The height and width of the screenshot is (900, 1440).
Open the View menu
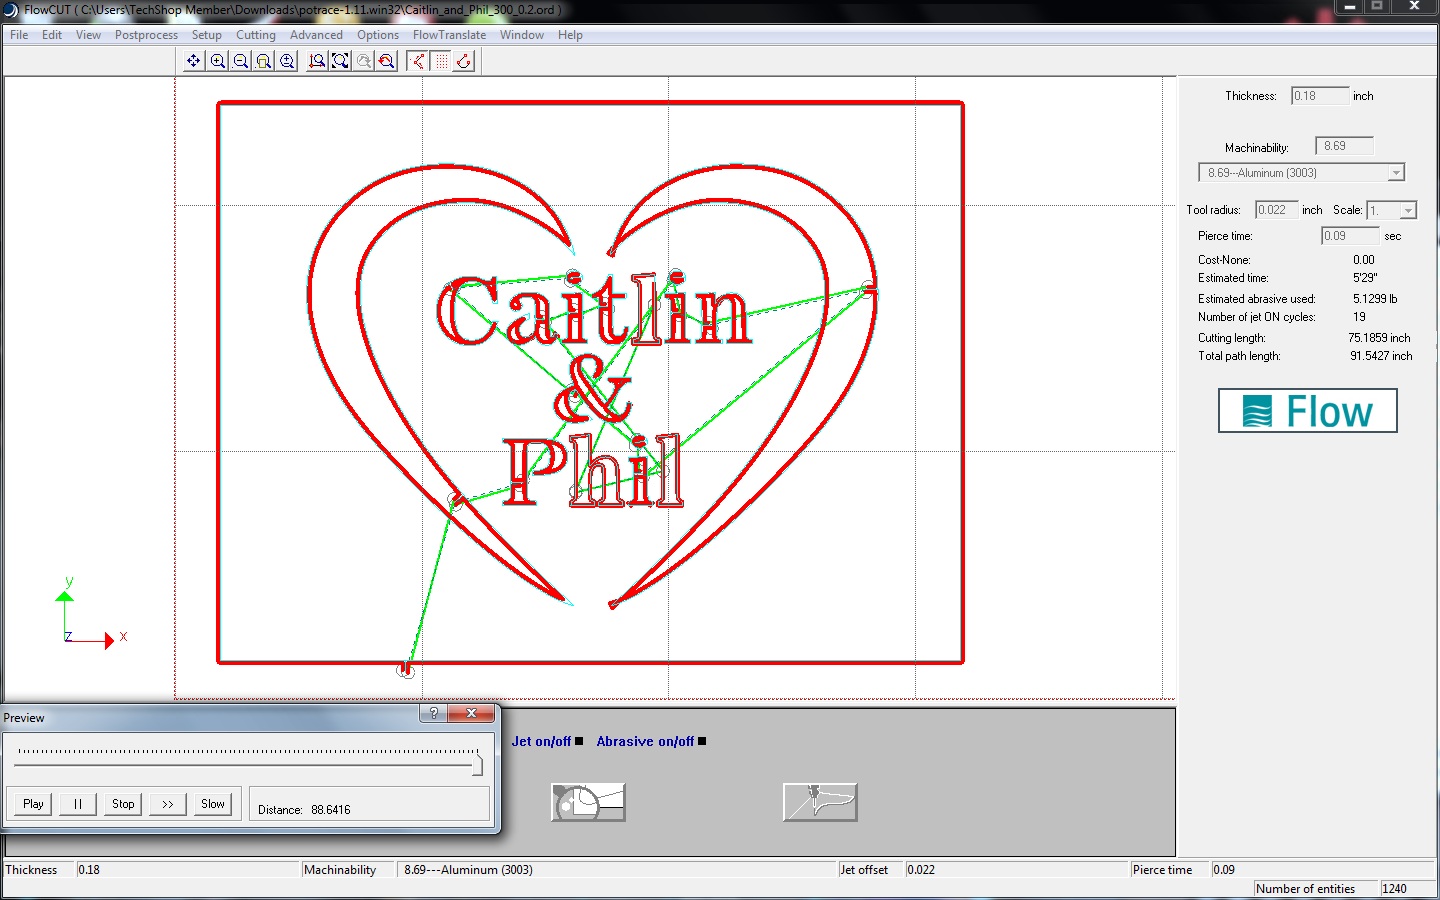click(x=88, y=35)
